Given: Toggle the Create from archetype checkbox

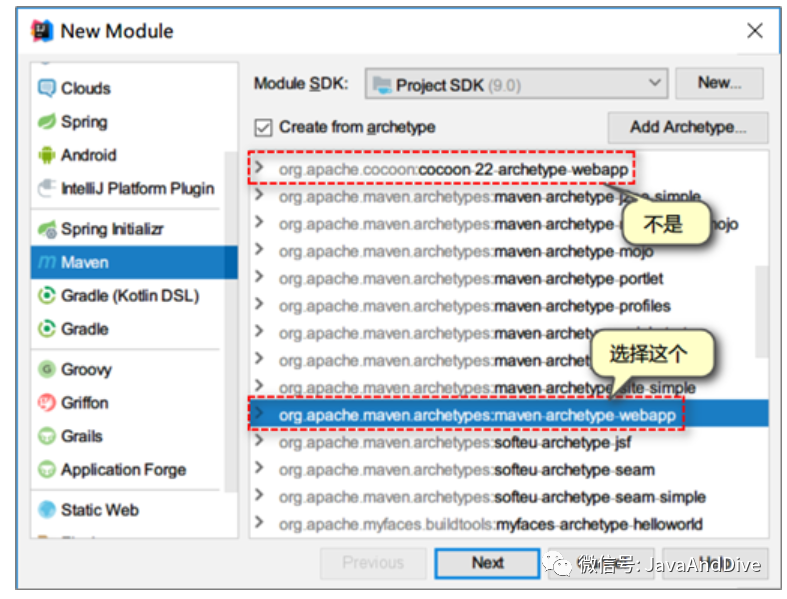Looking at the screenshot, I should (x=263, y=128).
